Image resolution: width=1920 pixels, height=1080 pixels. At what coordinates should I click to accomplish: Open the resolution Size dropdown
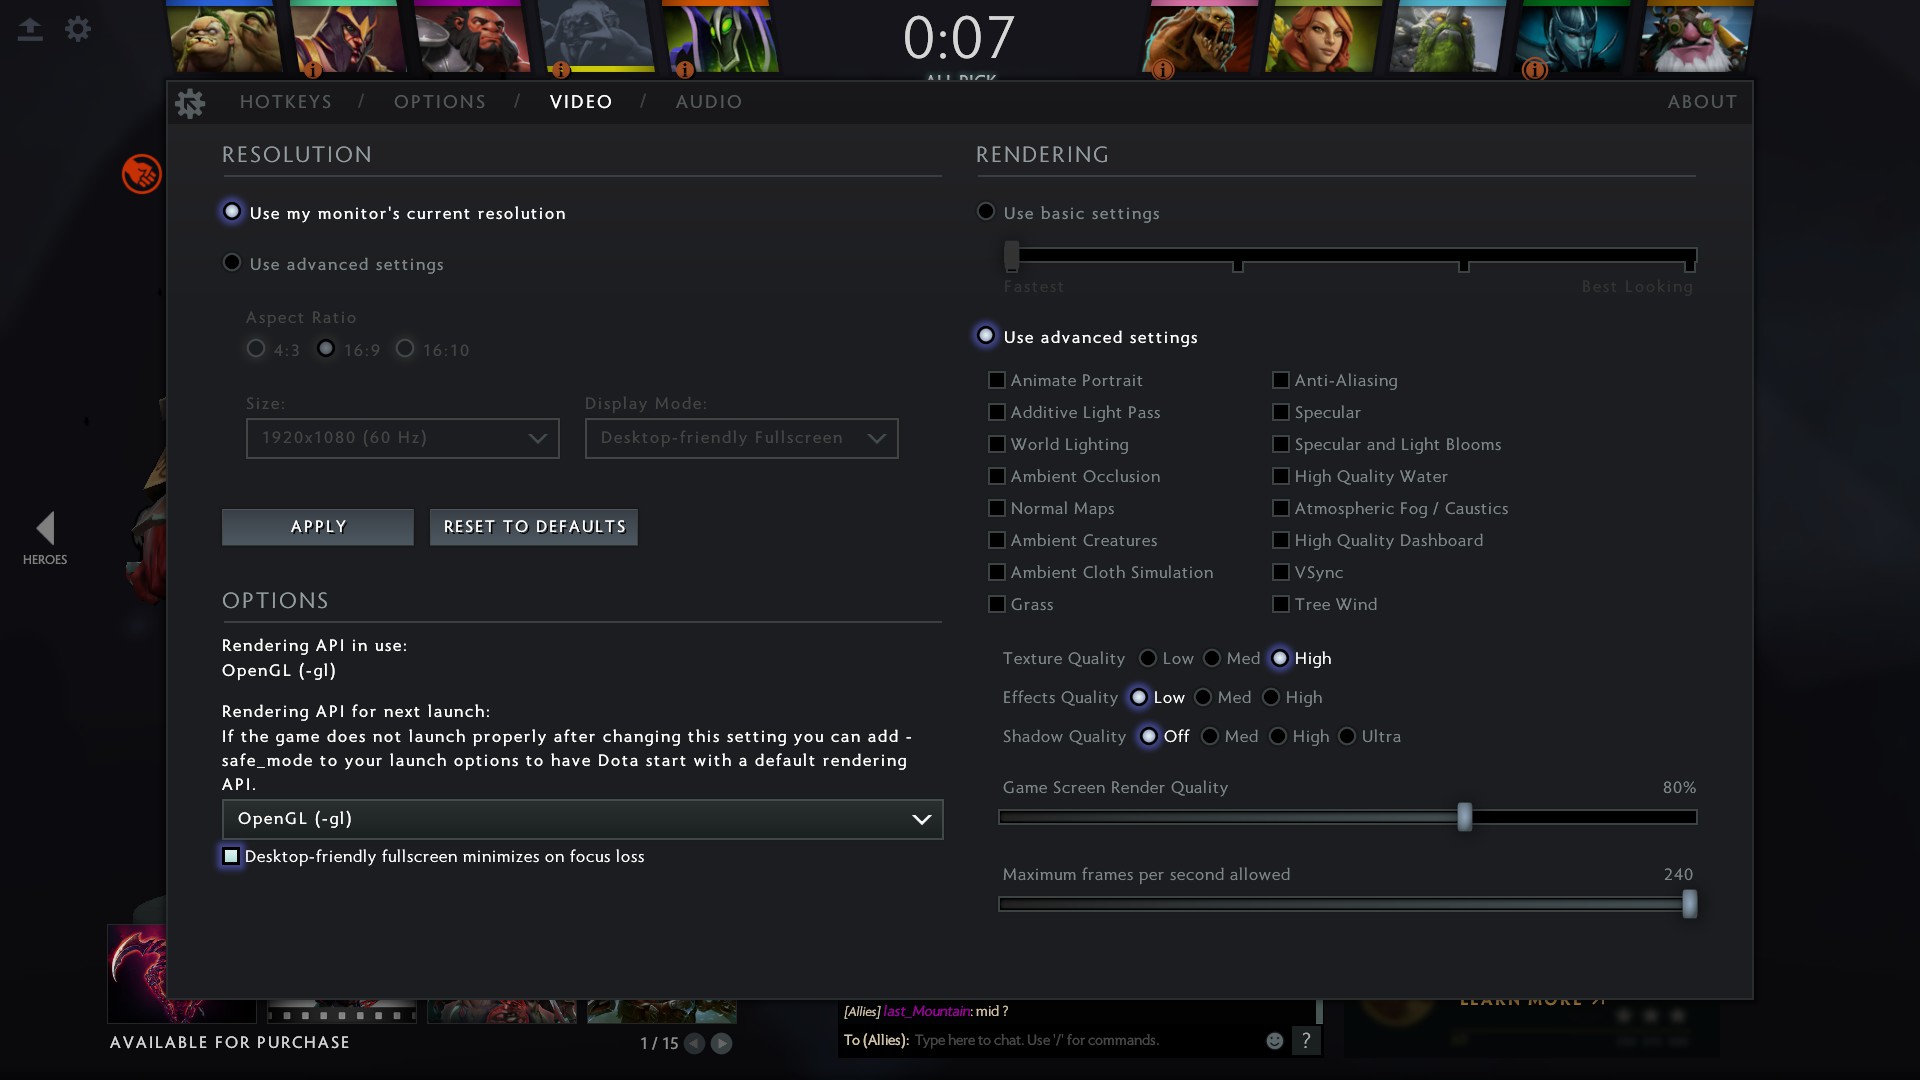[x=402, y=438]
